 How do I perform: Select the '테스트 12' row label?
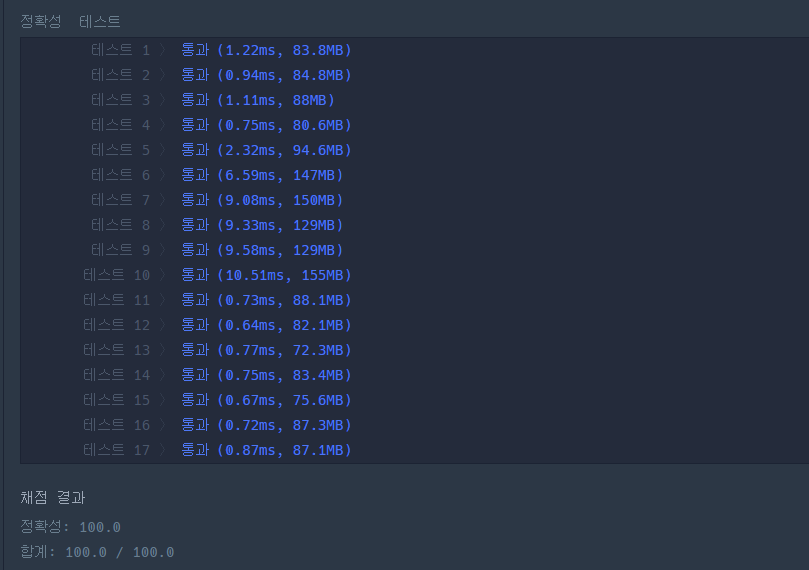point(116,325)
